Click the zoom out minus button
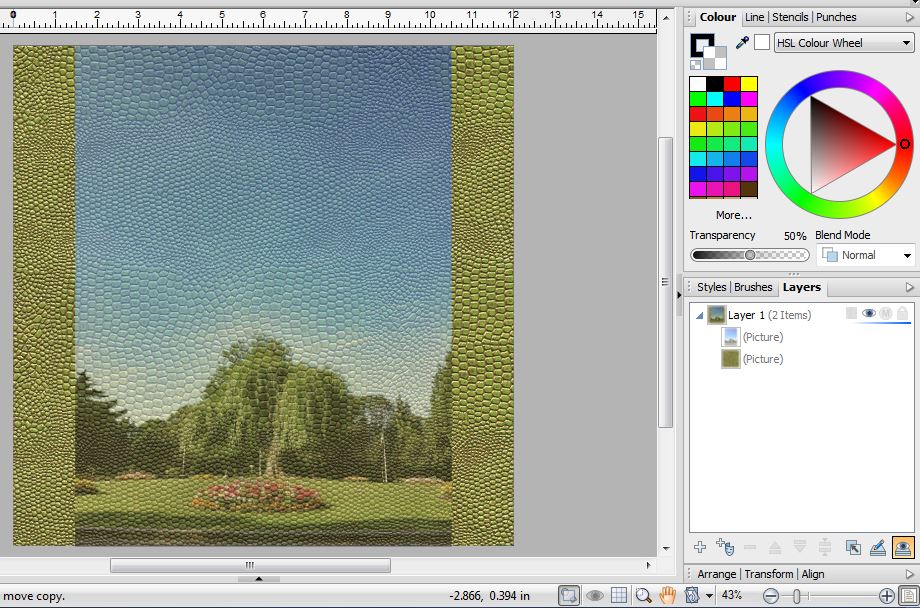920x608 pixels. [770, 596]
